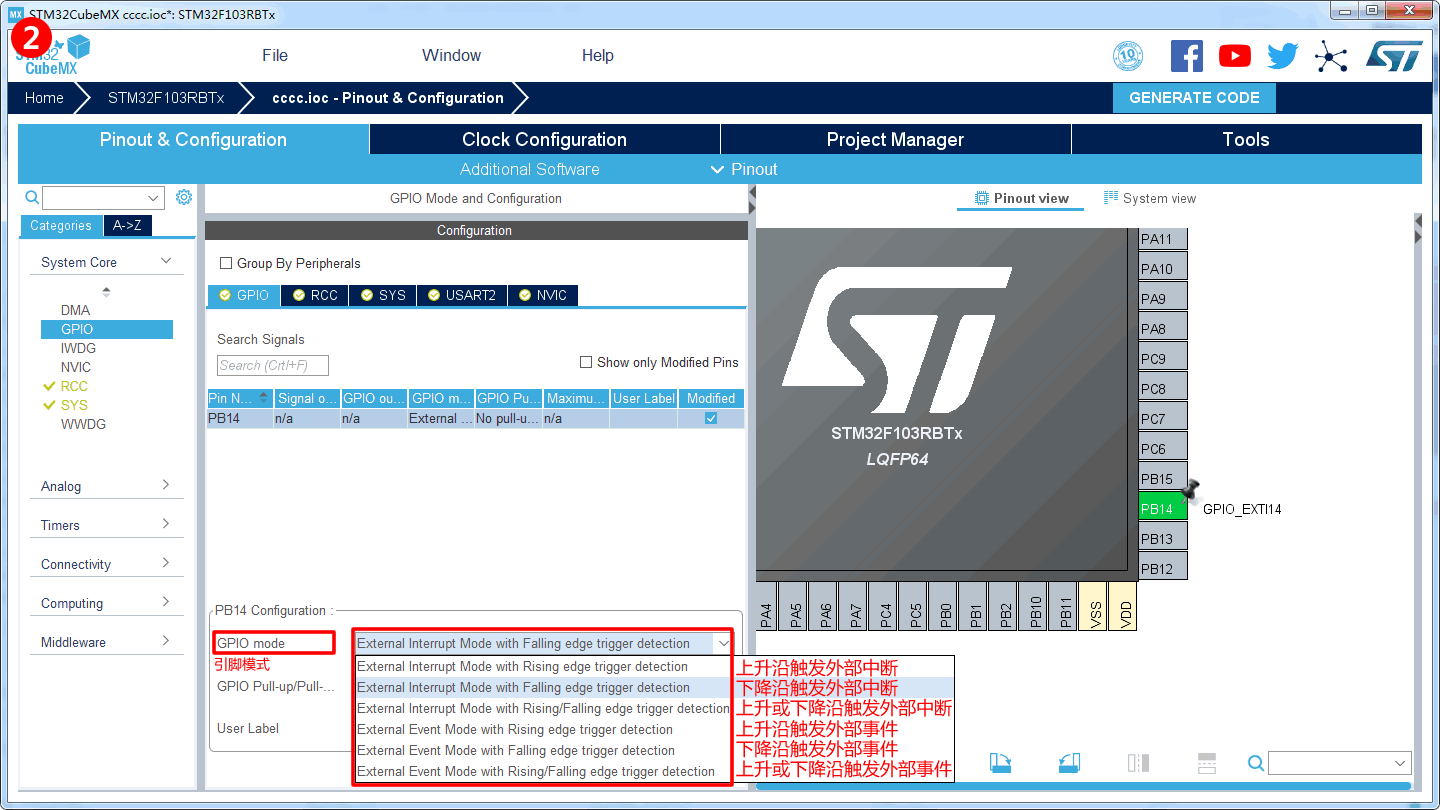
Task: Click the Twitter bird icon
Action: 1282,56
